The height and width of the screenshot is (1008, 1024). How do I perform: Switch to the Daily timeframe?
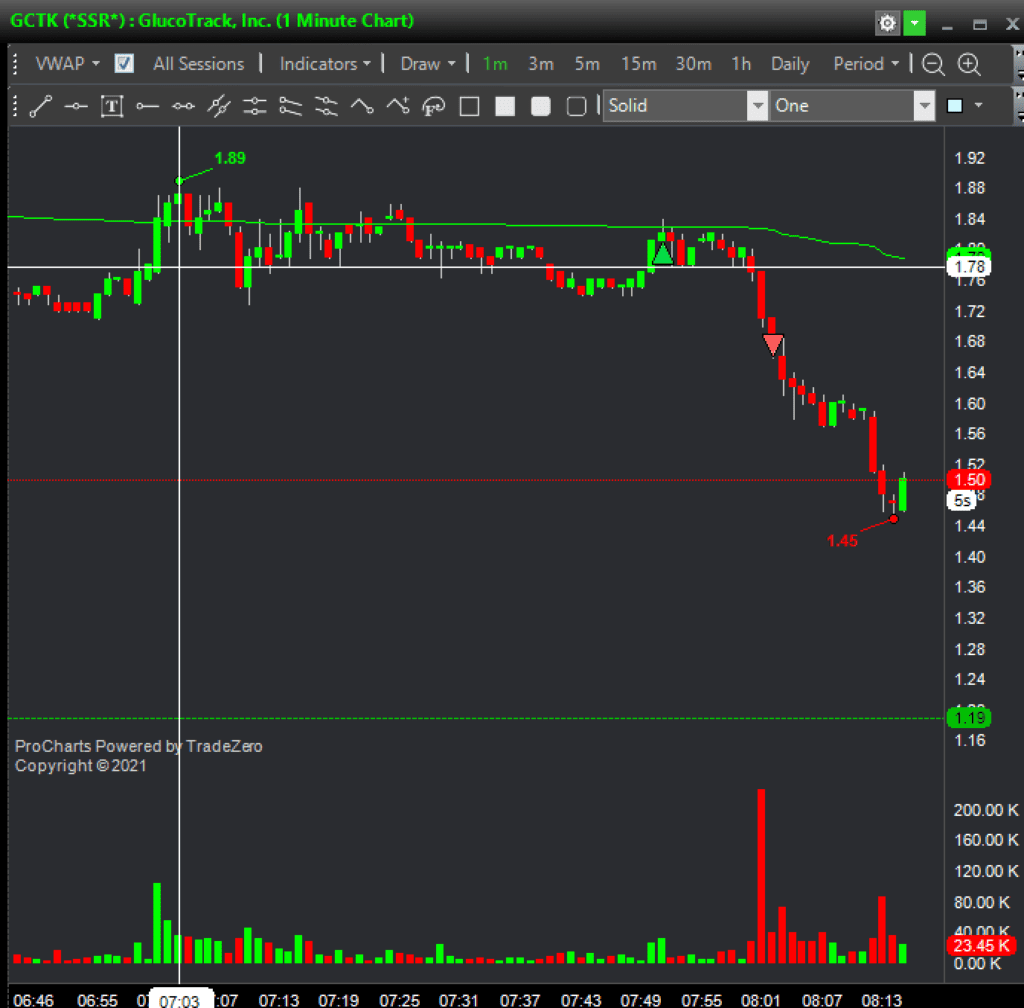(790, 64)
